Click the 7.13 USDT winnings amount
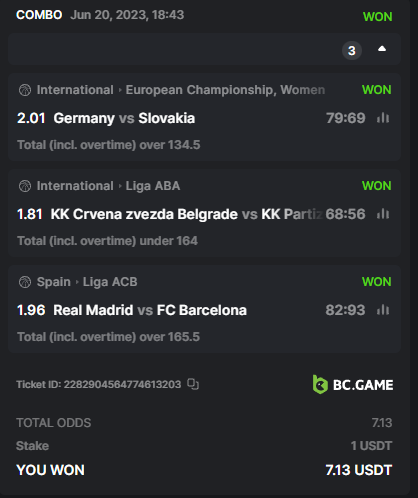Viewport: 418px width, 498px height. pyautogui.click(x=359, y=470)
